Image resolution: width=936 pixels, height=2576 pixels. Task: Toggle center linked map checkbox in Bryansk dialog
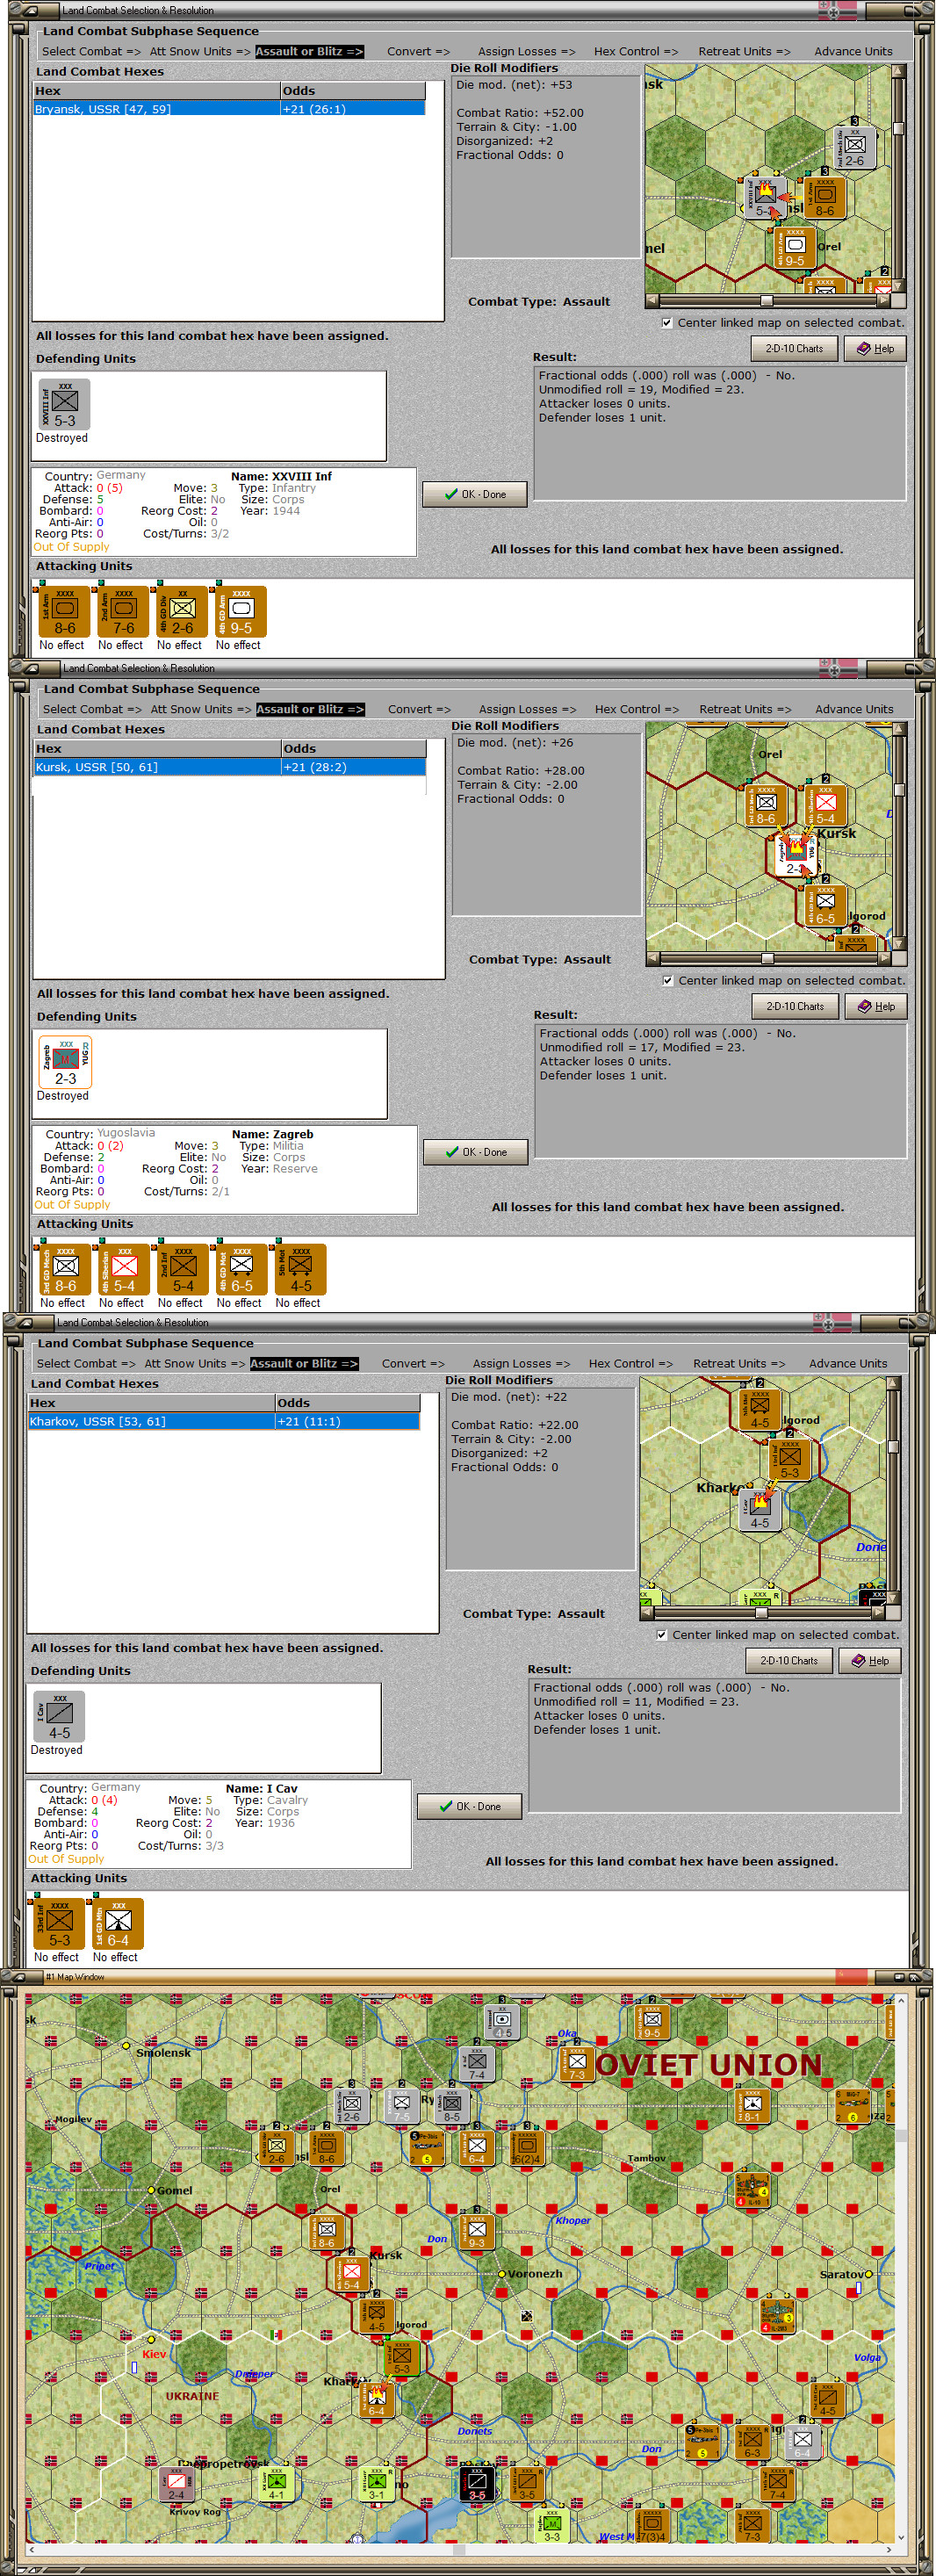[667, 323]
